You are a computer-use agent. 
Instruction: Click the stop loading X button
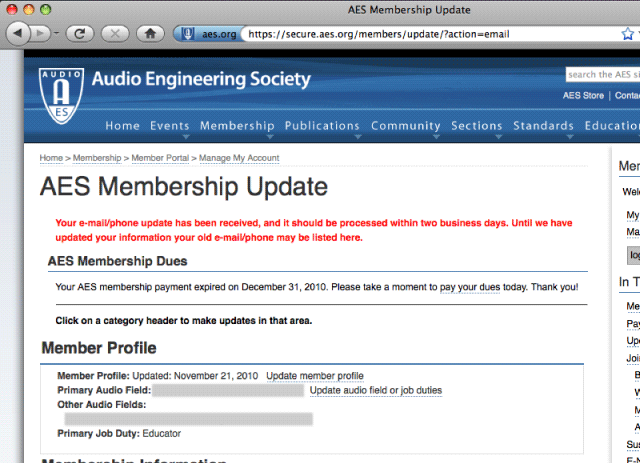(115, 33)
